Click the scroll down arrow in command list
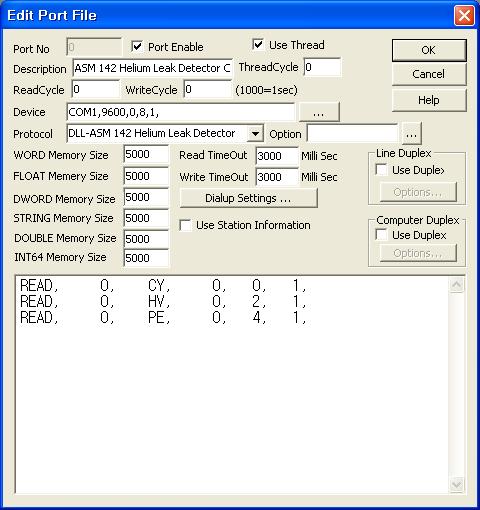 coord(456,485)
